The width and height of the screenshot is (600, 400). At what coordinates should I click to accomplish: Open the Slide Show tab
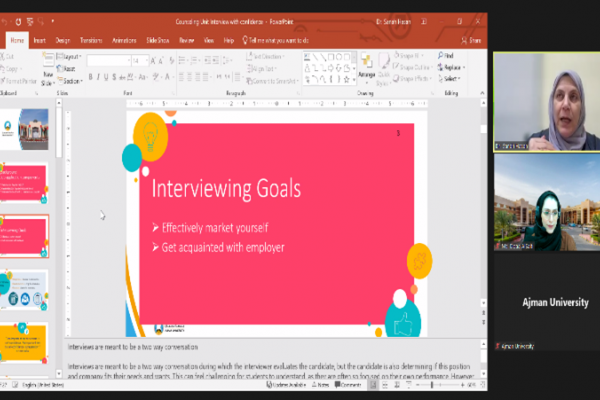(158, 40)
